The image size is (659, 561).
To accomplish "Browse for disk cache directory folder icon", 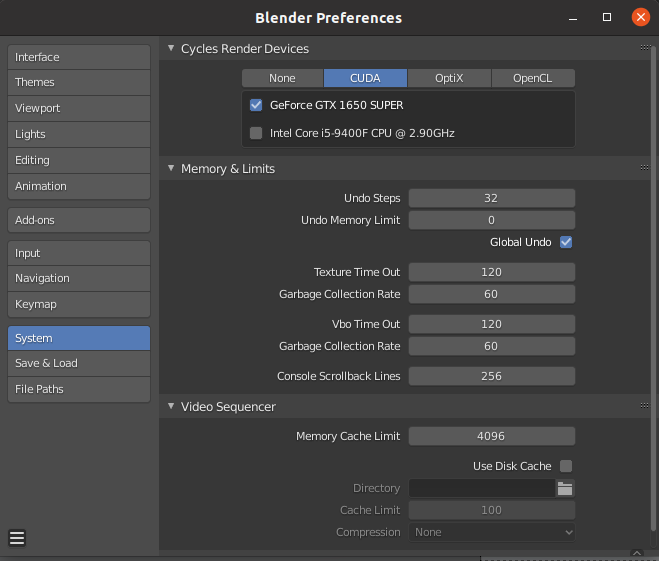I will tap(565, 488).
